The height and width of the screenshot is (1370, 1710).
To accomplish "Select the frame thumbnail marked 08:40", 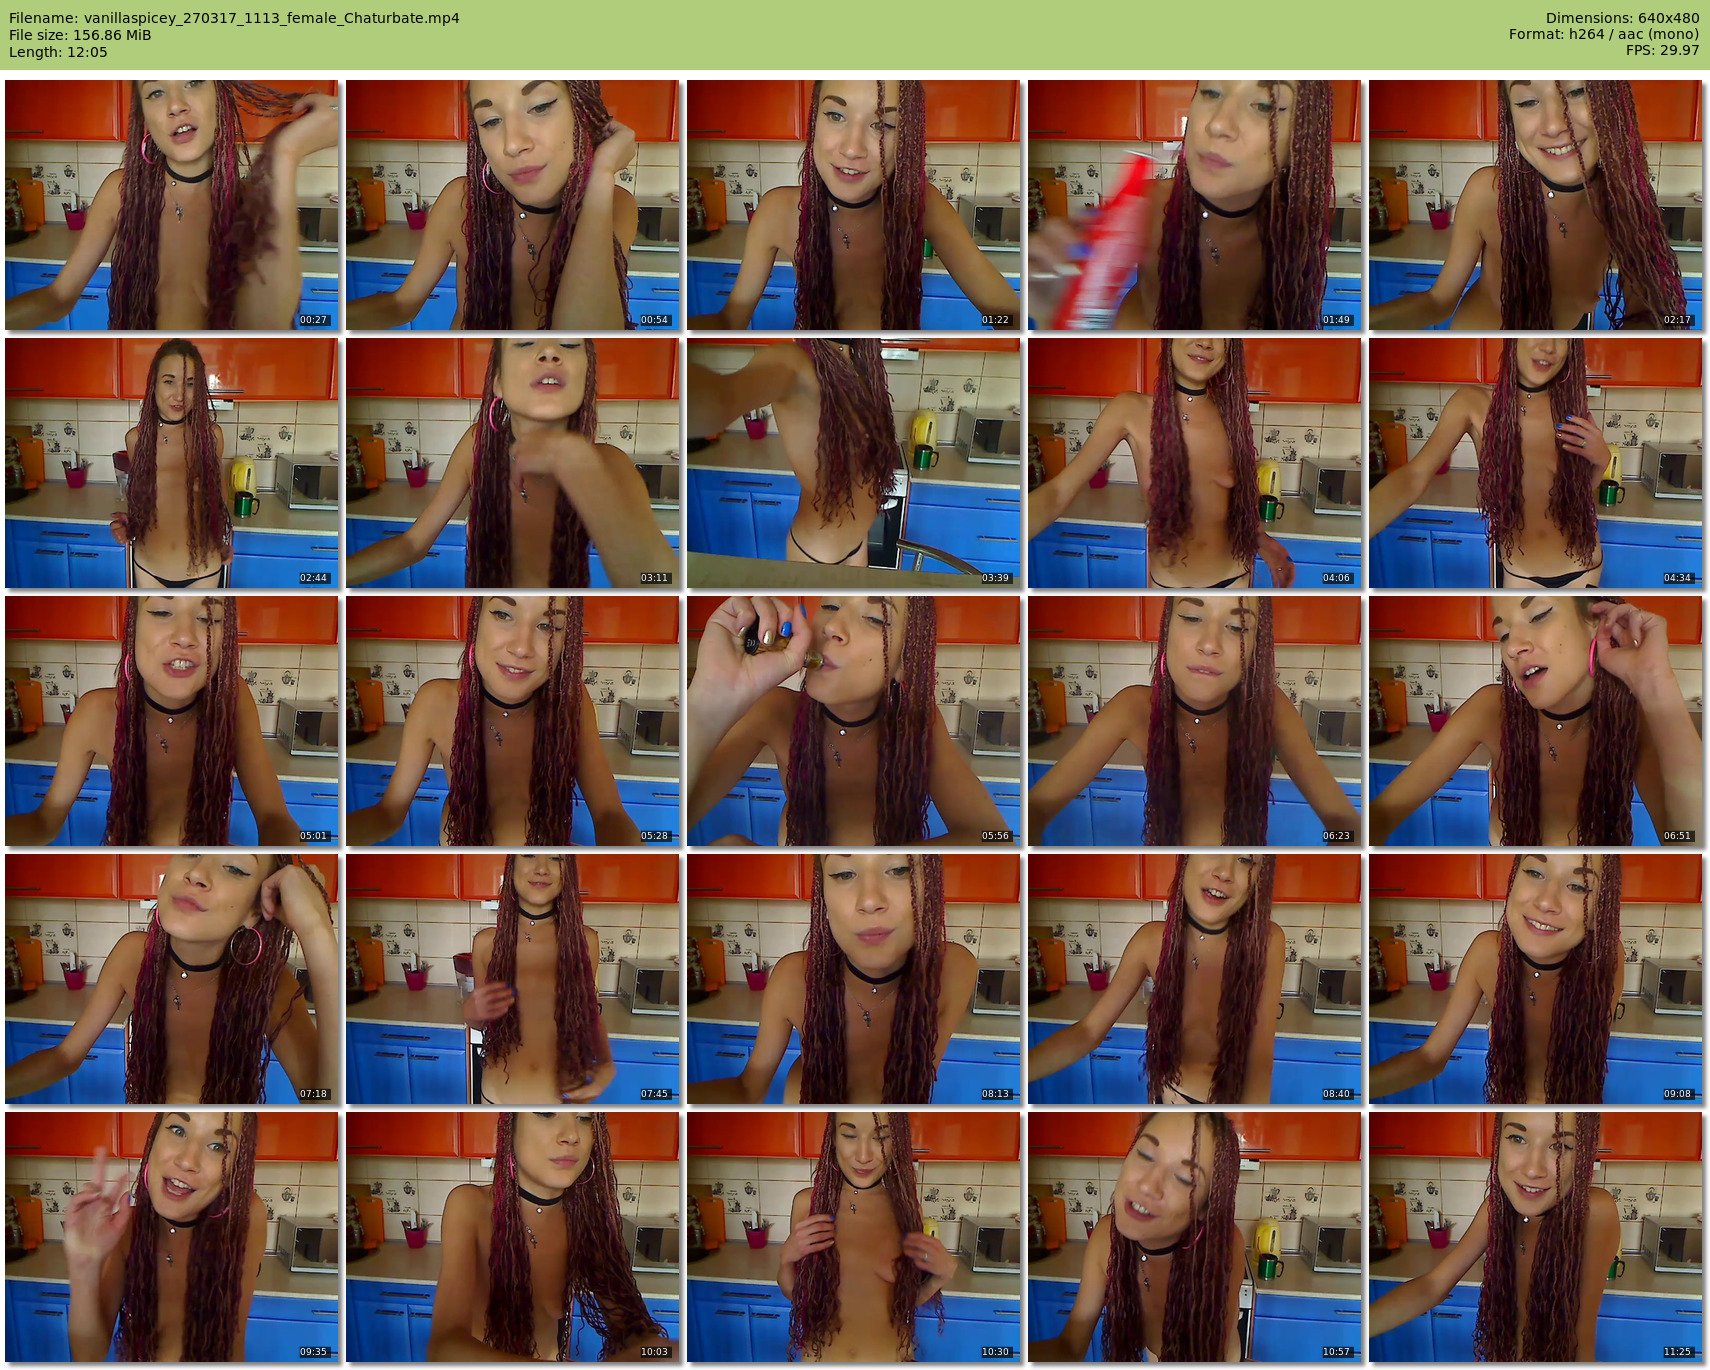I will 1195,979.
